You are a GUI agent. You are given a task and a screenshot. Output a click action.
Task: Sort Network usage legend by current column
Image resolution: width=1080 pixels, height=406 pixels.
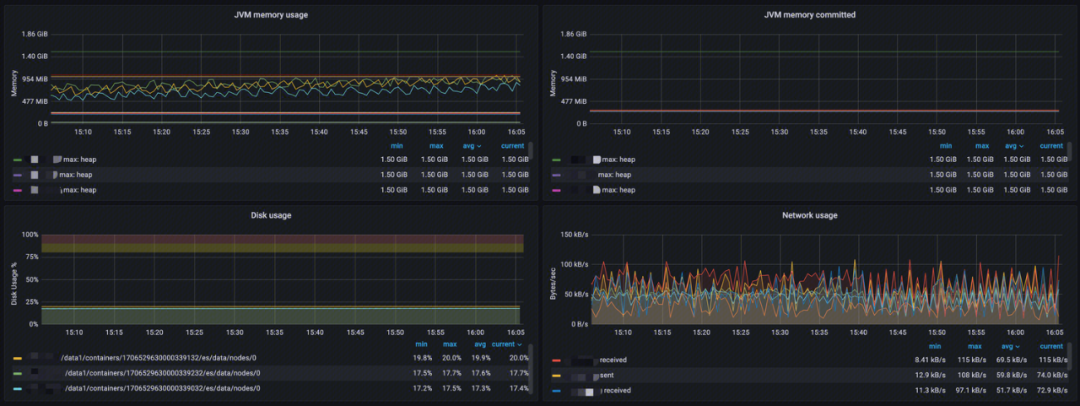1051,344
